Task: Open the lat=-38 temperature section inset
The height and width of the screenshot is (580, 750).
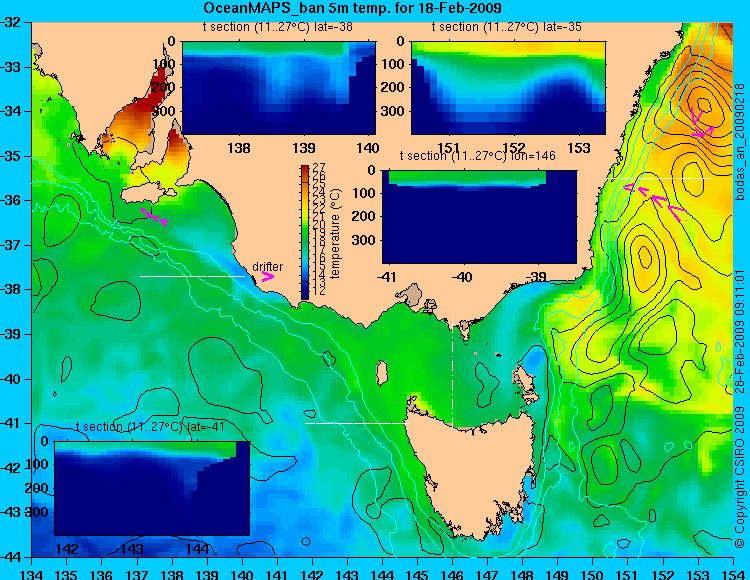Action: point(279,88)
